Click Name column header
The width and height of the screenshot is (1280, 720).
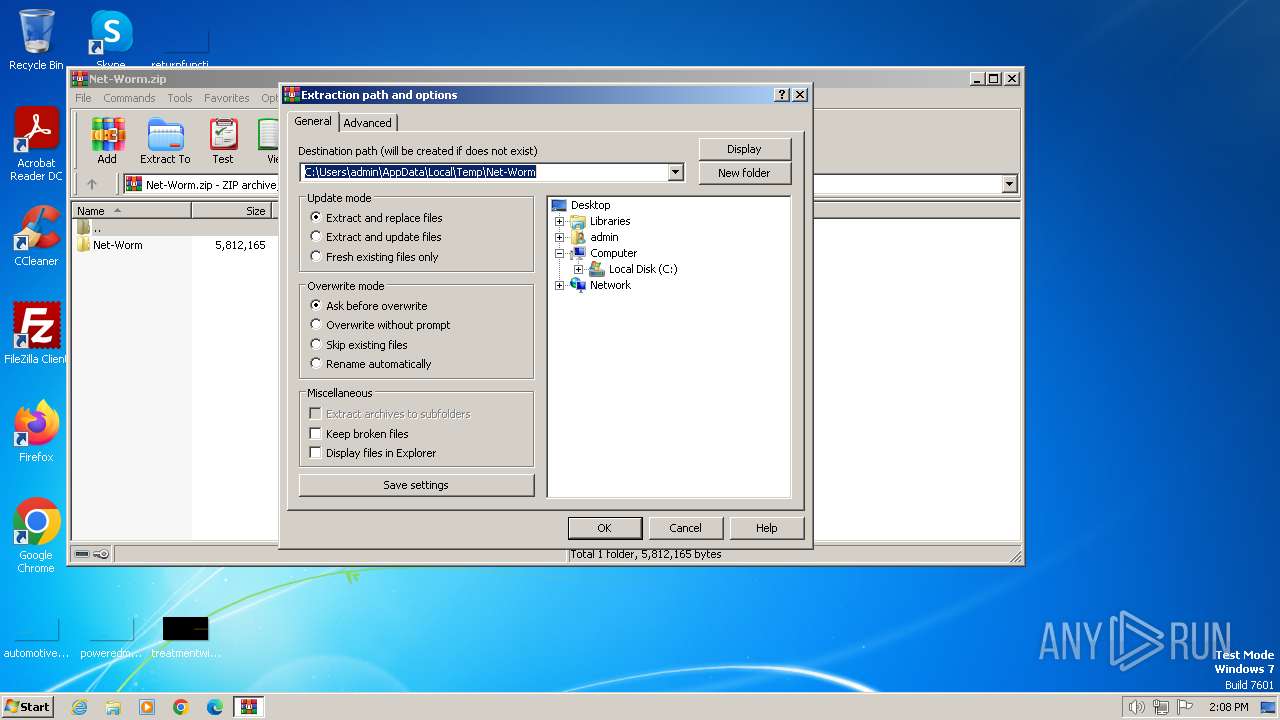pyautogui.click(x=132, y=211)
